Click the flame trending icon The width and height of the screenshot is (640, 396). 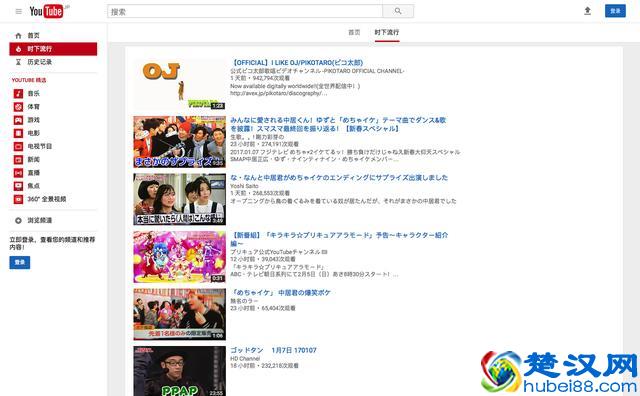[18, 49]
